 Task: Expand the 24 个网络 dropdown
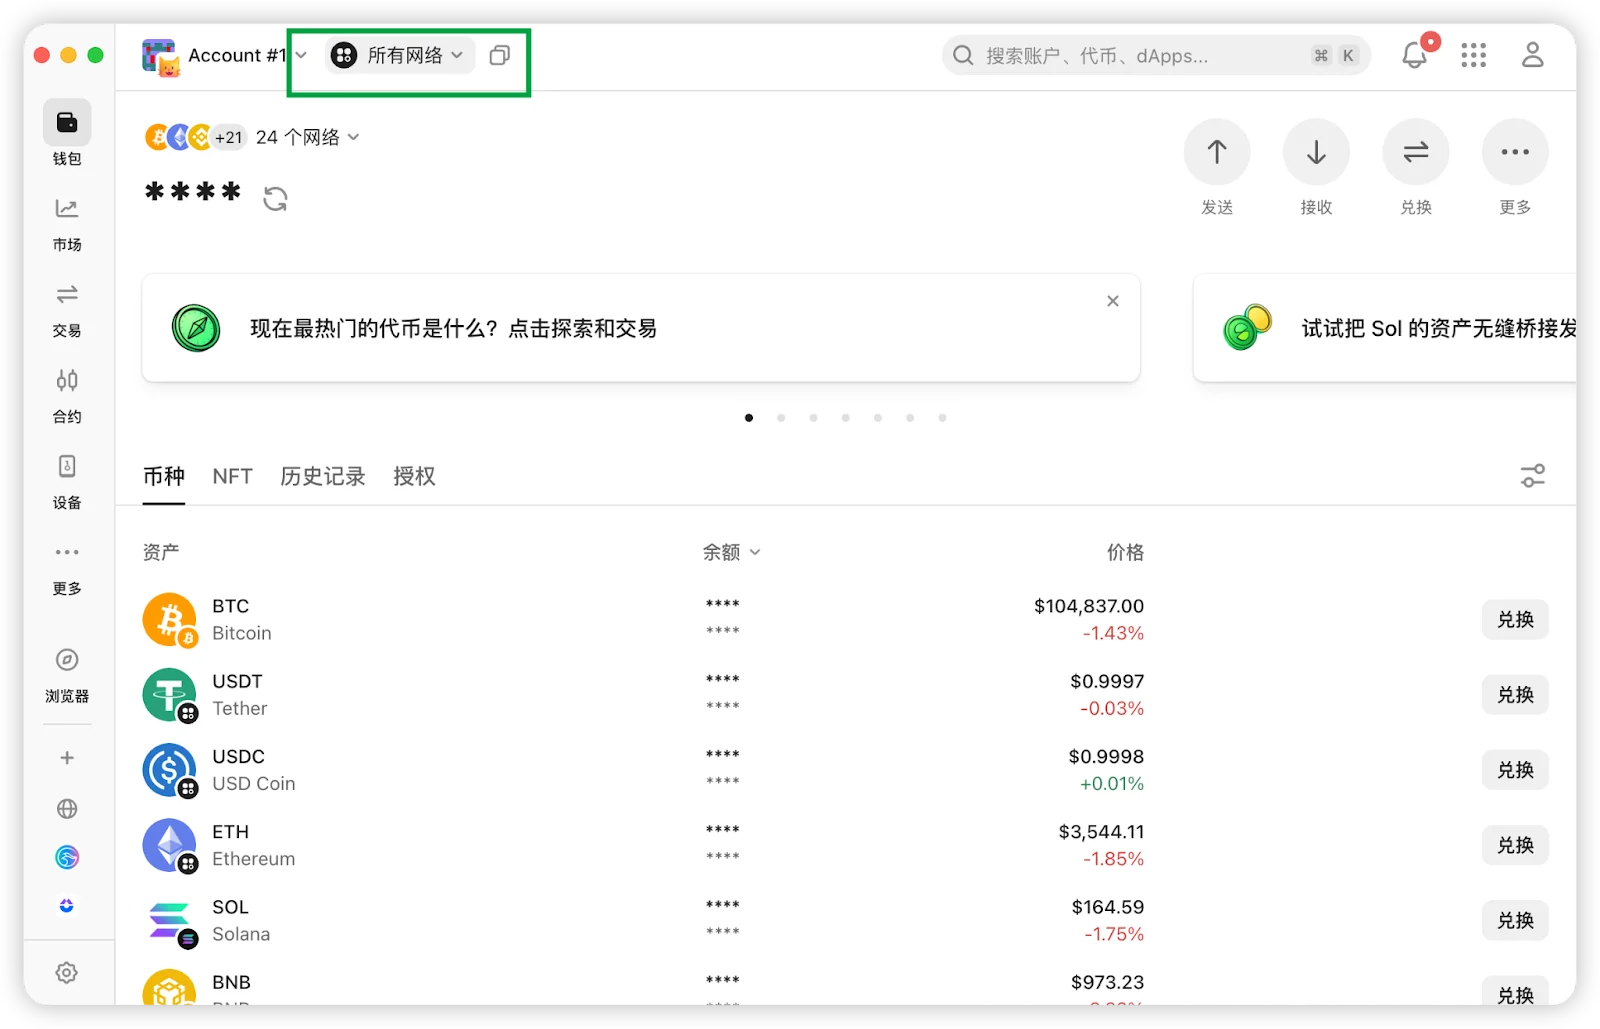[307, 138]
